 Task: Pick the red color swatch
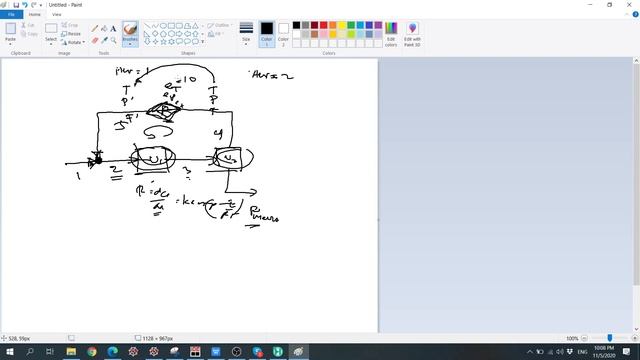click(x=324, y=25)
